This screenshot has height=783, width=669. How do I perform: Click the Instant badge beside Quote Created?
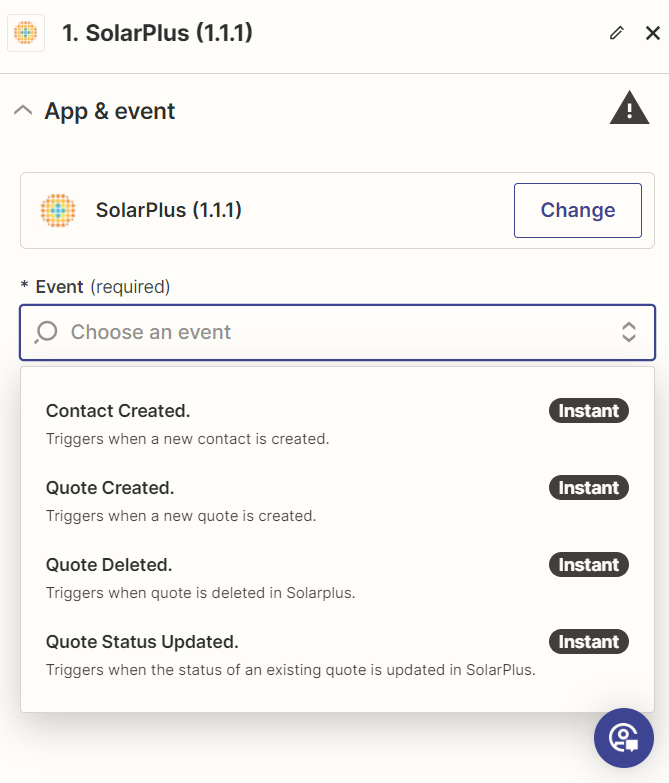589,487
